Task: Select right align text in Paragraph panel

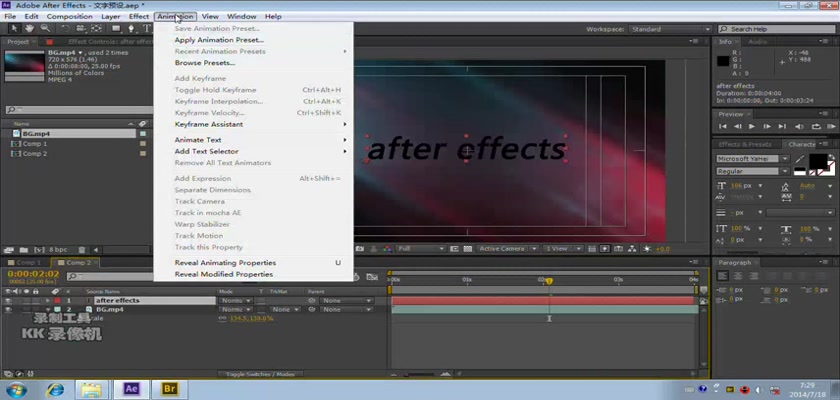Action: [x=753, y=276]
